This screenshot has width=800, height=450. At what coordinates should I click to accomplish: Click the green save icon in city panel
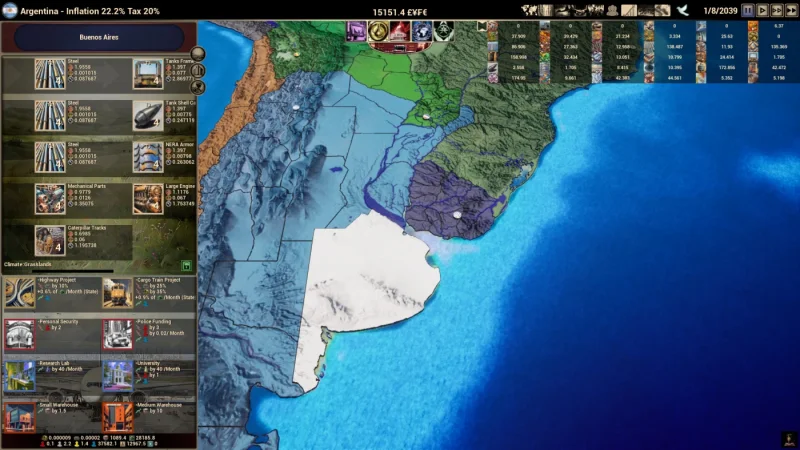click(x=187, y=264)
